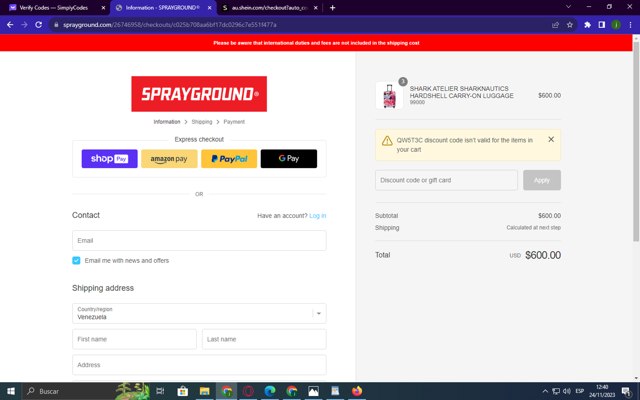Close the Information SPRAYGROUND tab
This screenshot has height=400, width=640.
coord(209,8)
